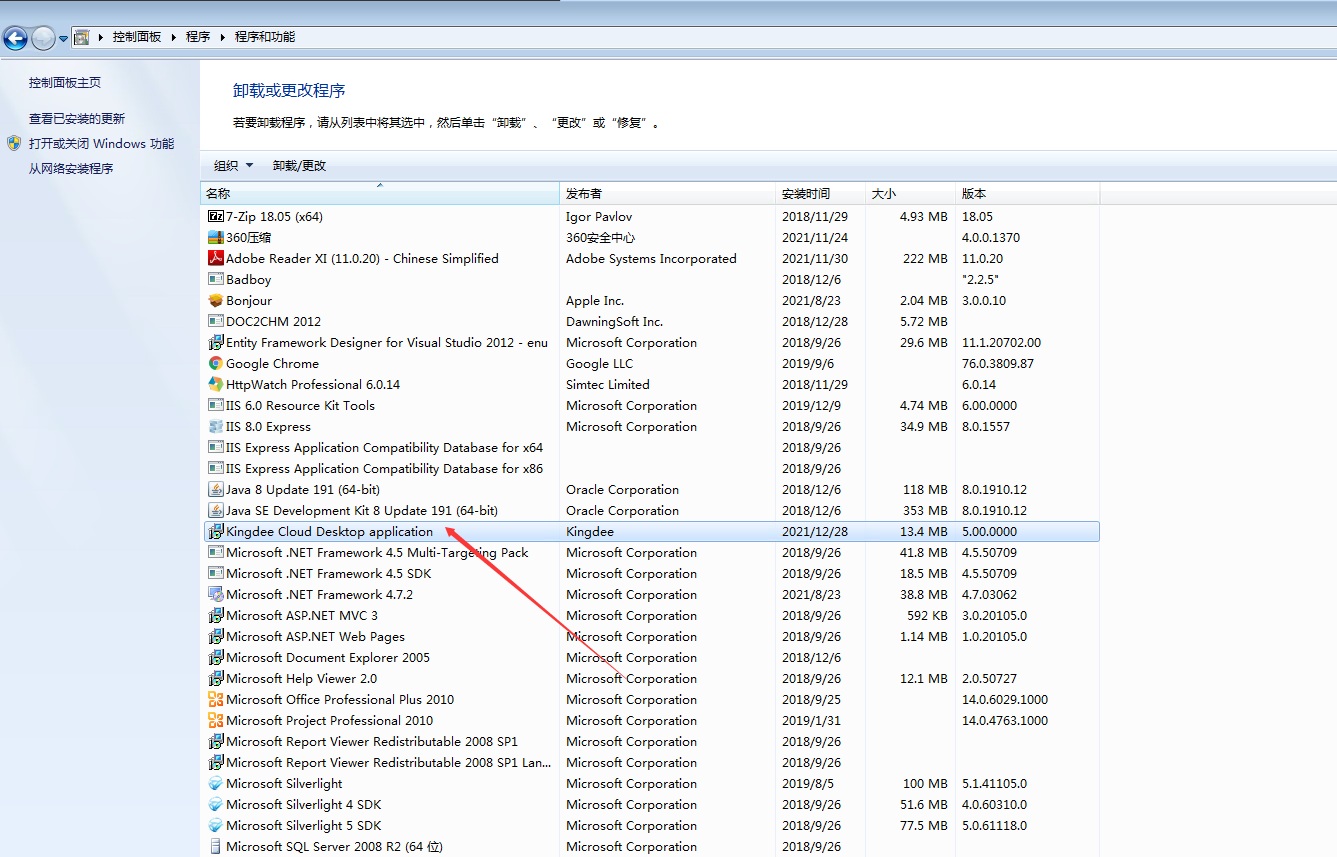Select the Java 8 Update 191 icon

215,489
